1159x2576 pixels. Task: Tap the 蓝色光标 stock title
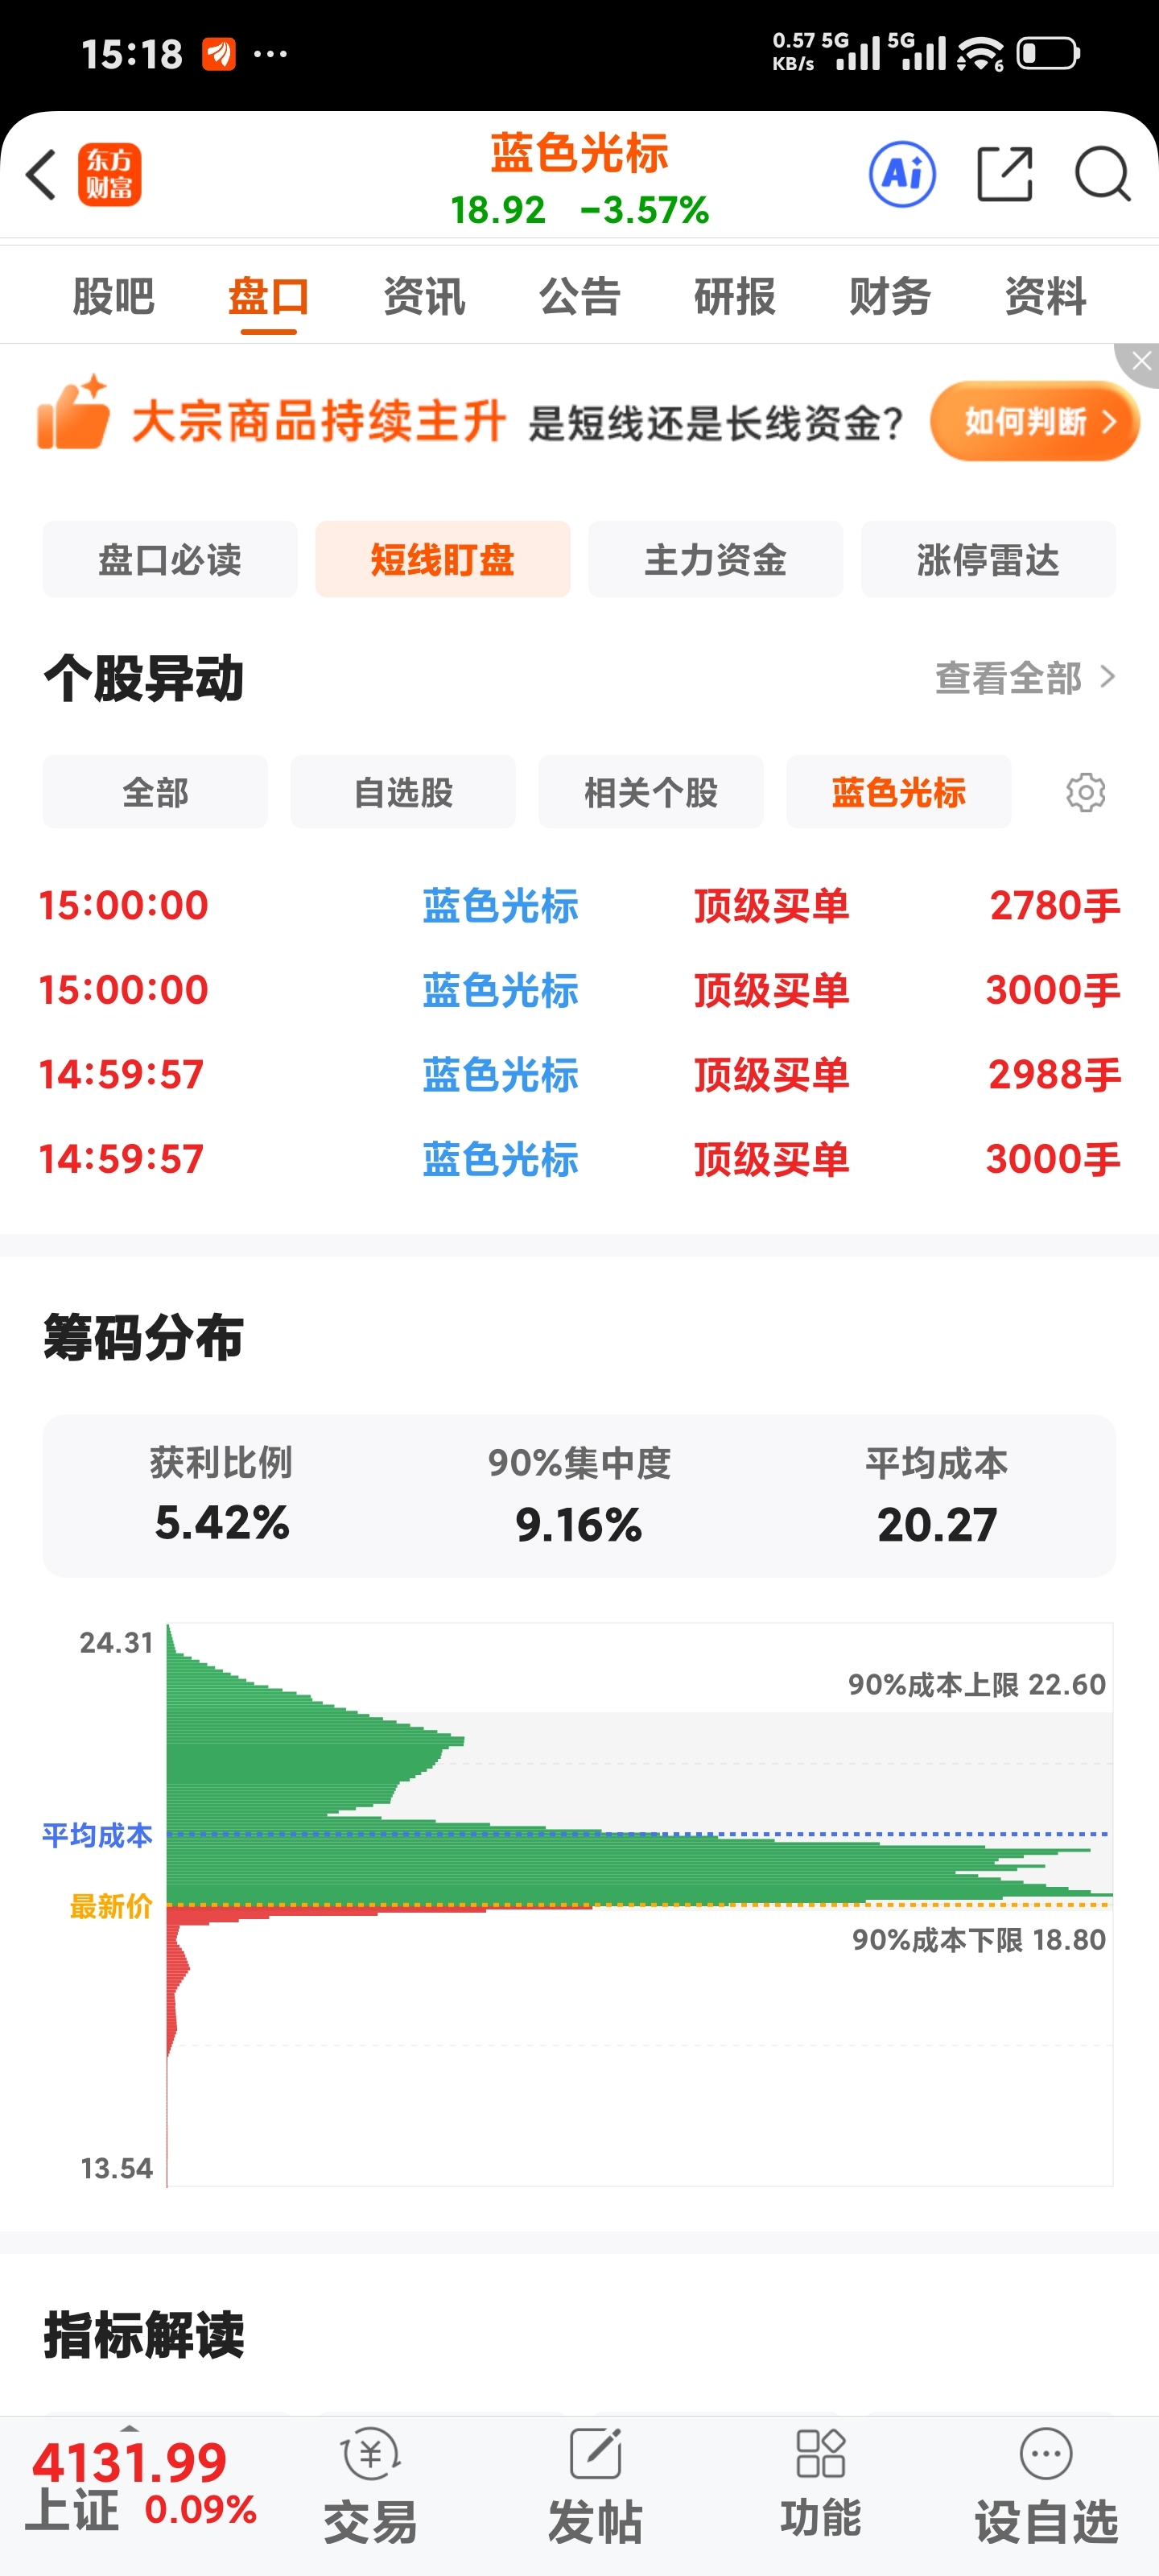(580, 153)
